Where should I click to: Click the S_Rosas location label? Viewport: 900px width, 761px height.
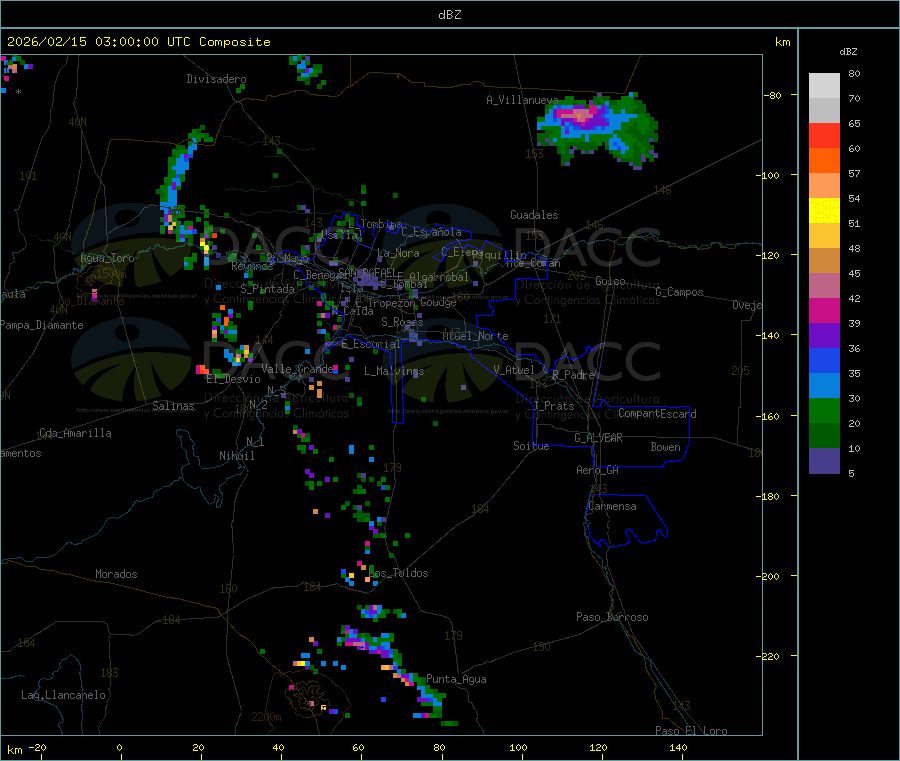402,322
